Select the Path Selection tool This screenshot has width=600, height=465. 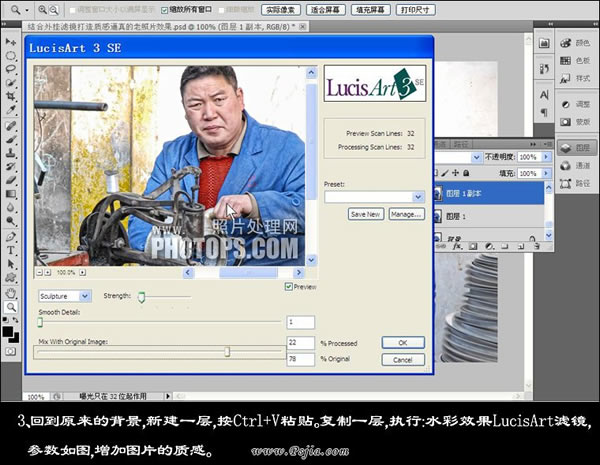click(x=11, y=264)
